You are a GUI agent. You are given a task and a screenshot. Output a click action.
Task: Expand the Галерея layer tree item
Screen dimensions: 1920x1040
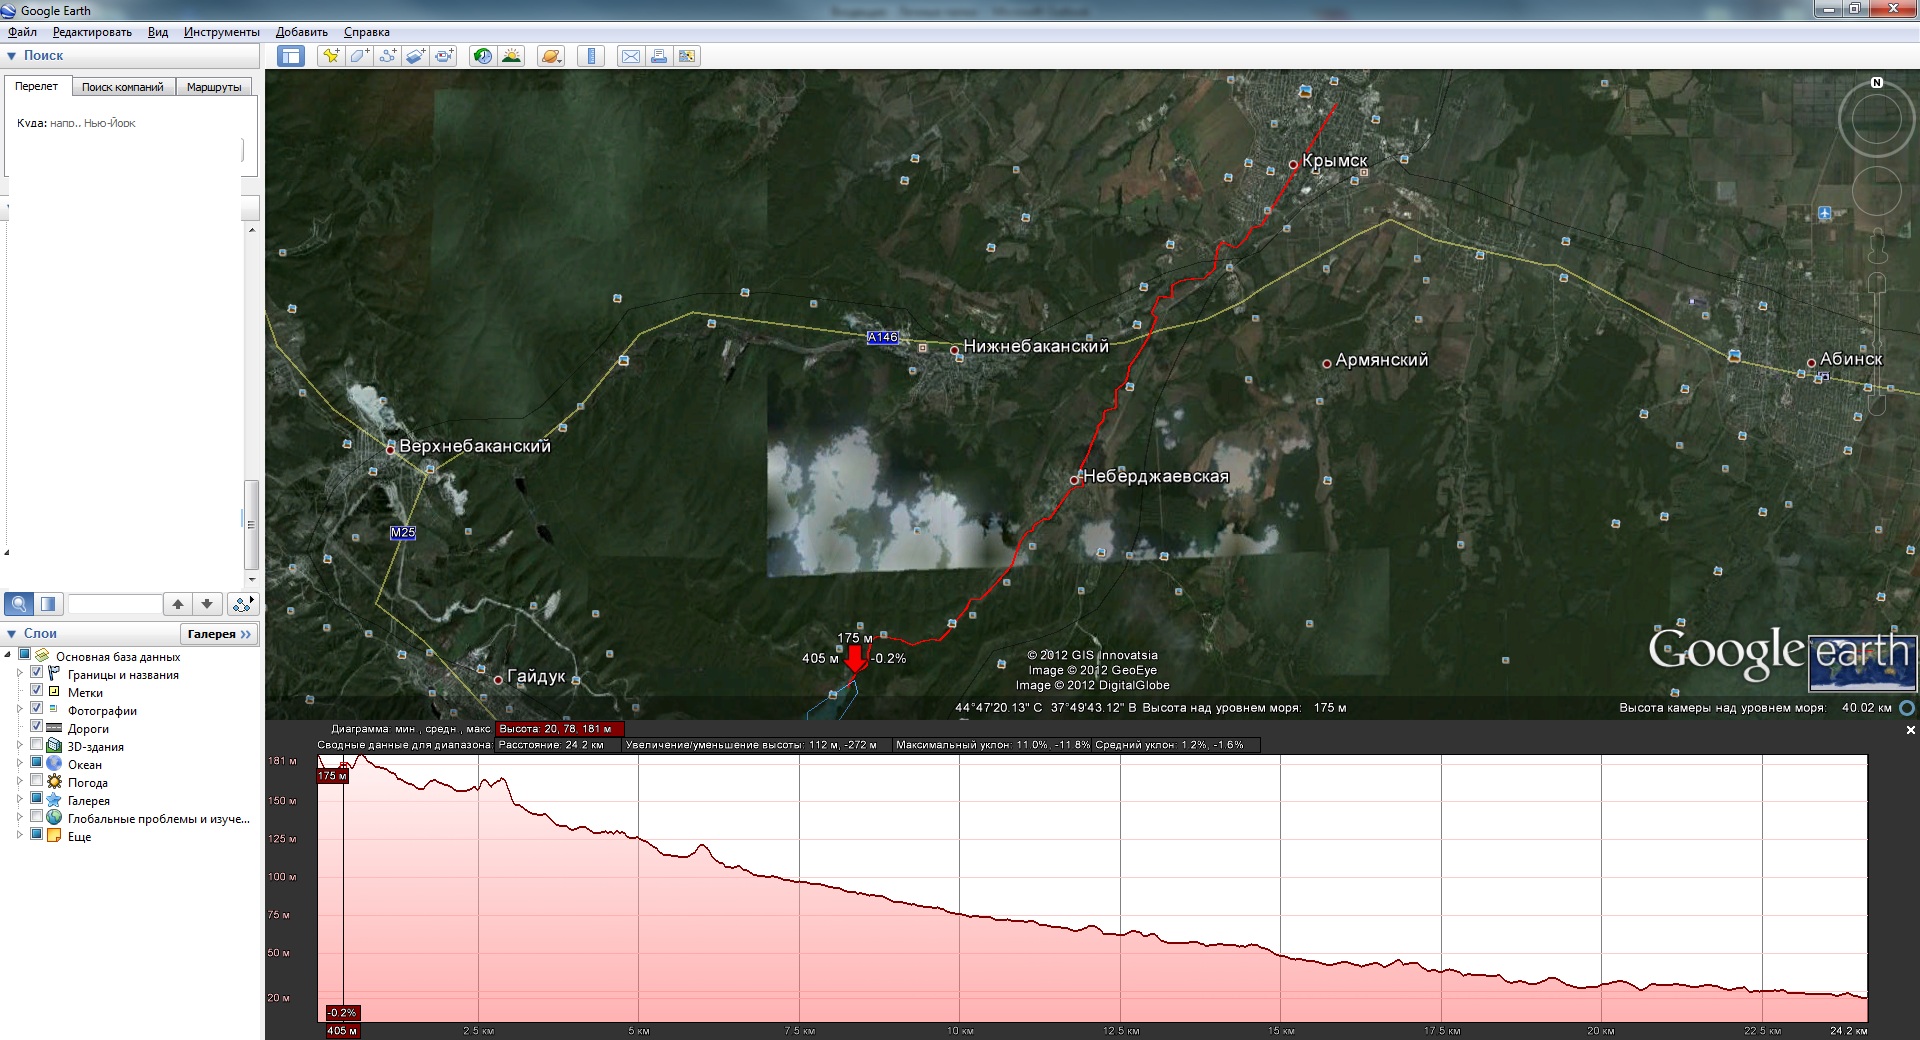click(20, 800)
